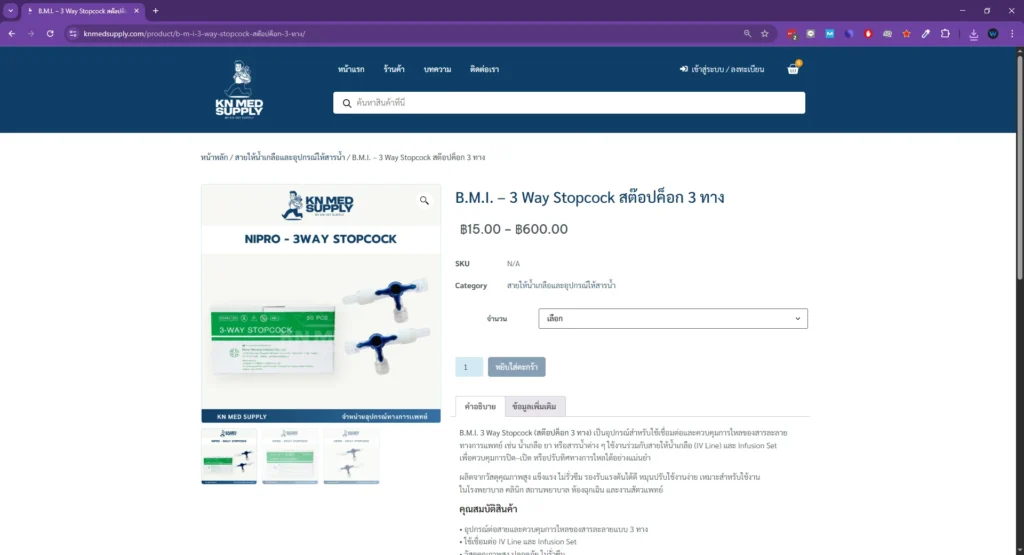Click หน้าหลัก breadcrumb link

(214, 157)
